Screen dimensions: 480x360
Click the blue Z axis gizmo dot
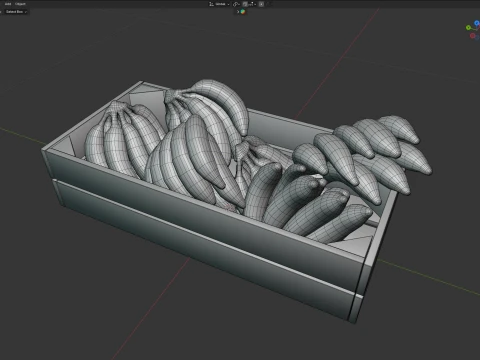(477, 23)
